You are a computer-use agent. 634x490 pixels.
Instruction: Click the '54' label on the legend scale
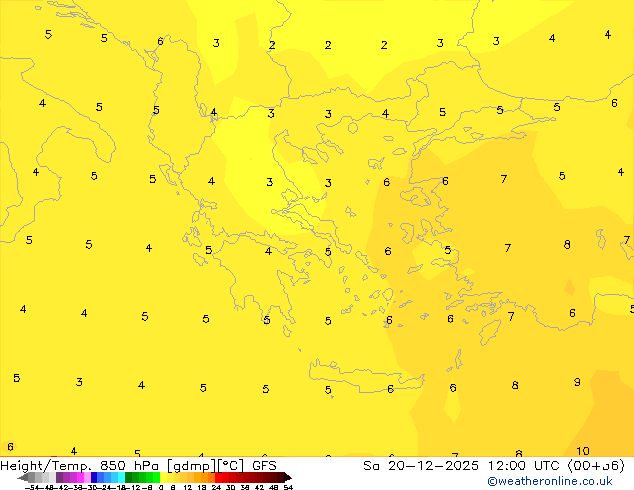click(x=288, y=487)
